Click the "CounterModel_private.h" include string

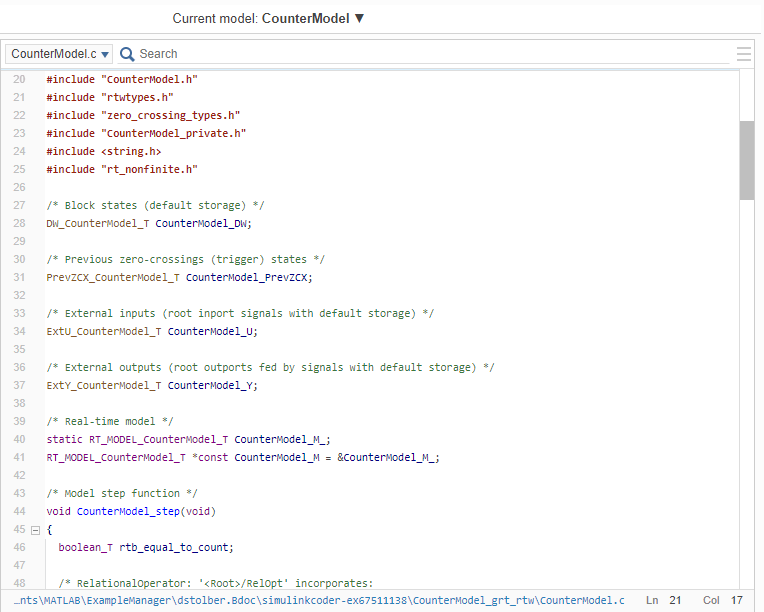click(173, 133)
